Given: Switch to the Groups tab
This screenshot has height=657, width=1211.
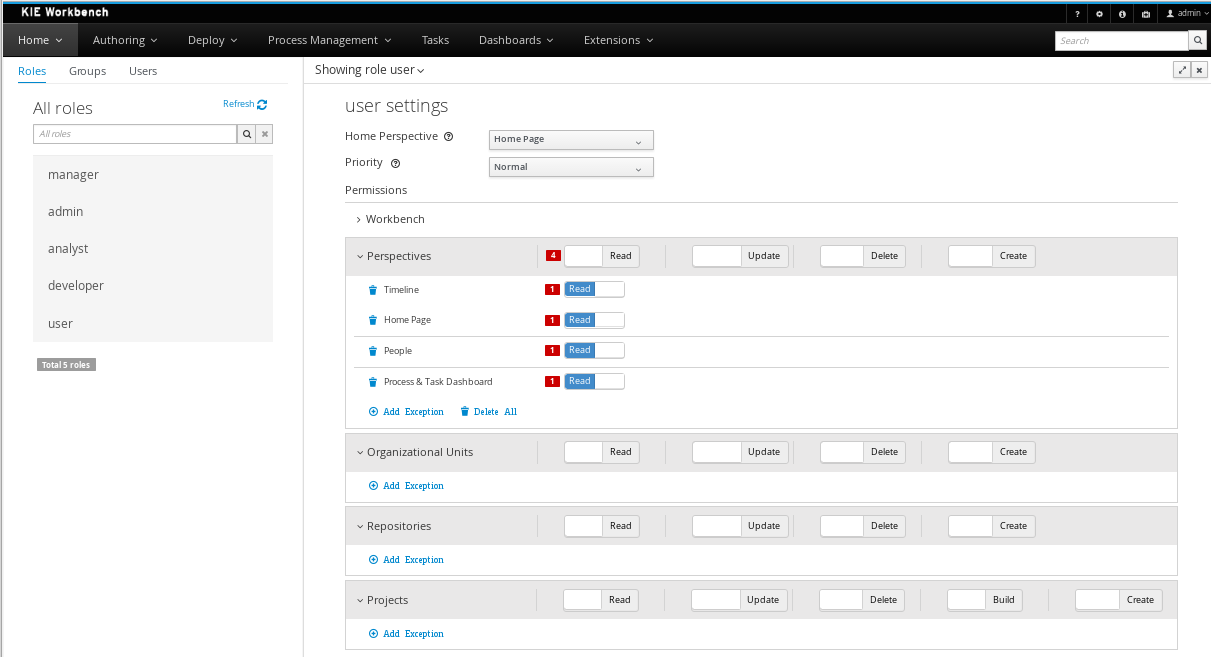Looking at the screenshot, I should 87,71.
